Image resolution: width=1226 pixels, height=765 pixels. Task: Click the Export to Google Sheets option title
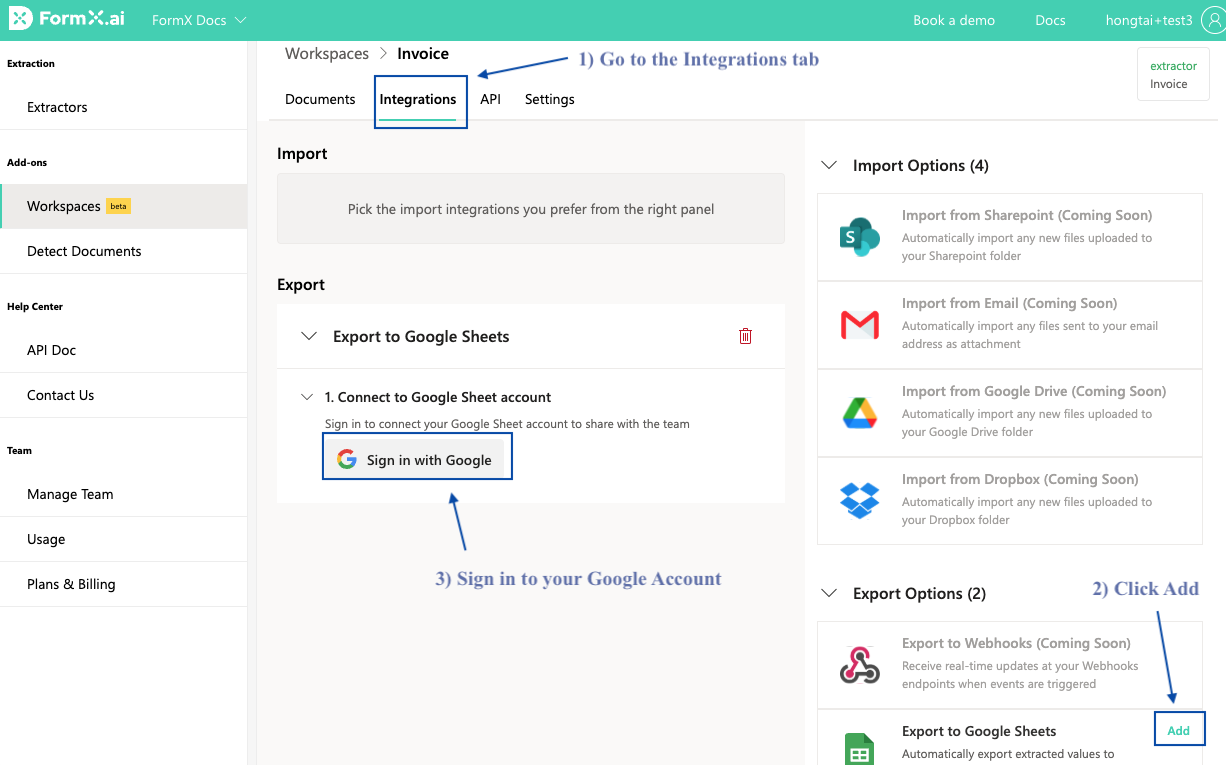[x=979, y=731]
